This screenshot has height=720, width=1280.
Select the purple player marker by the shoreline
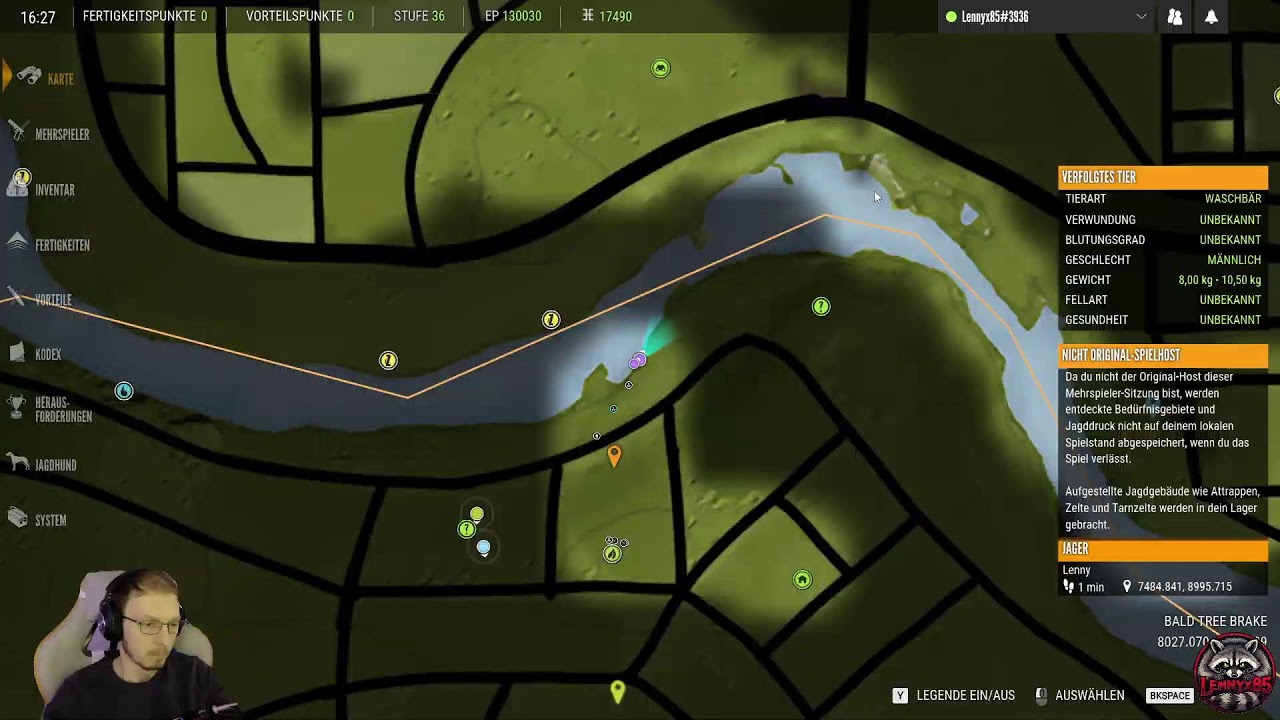coord(637,361)
